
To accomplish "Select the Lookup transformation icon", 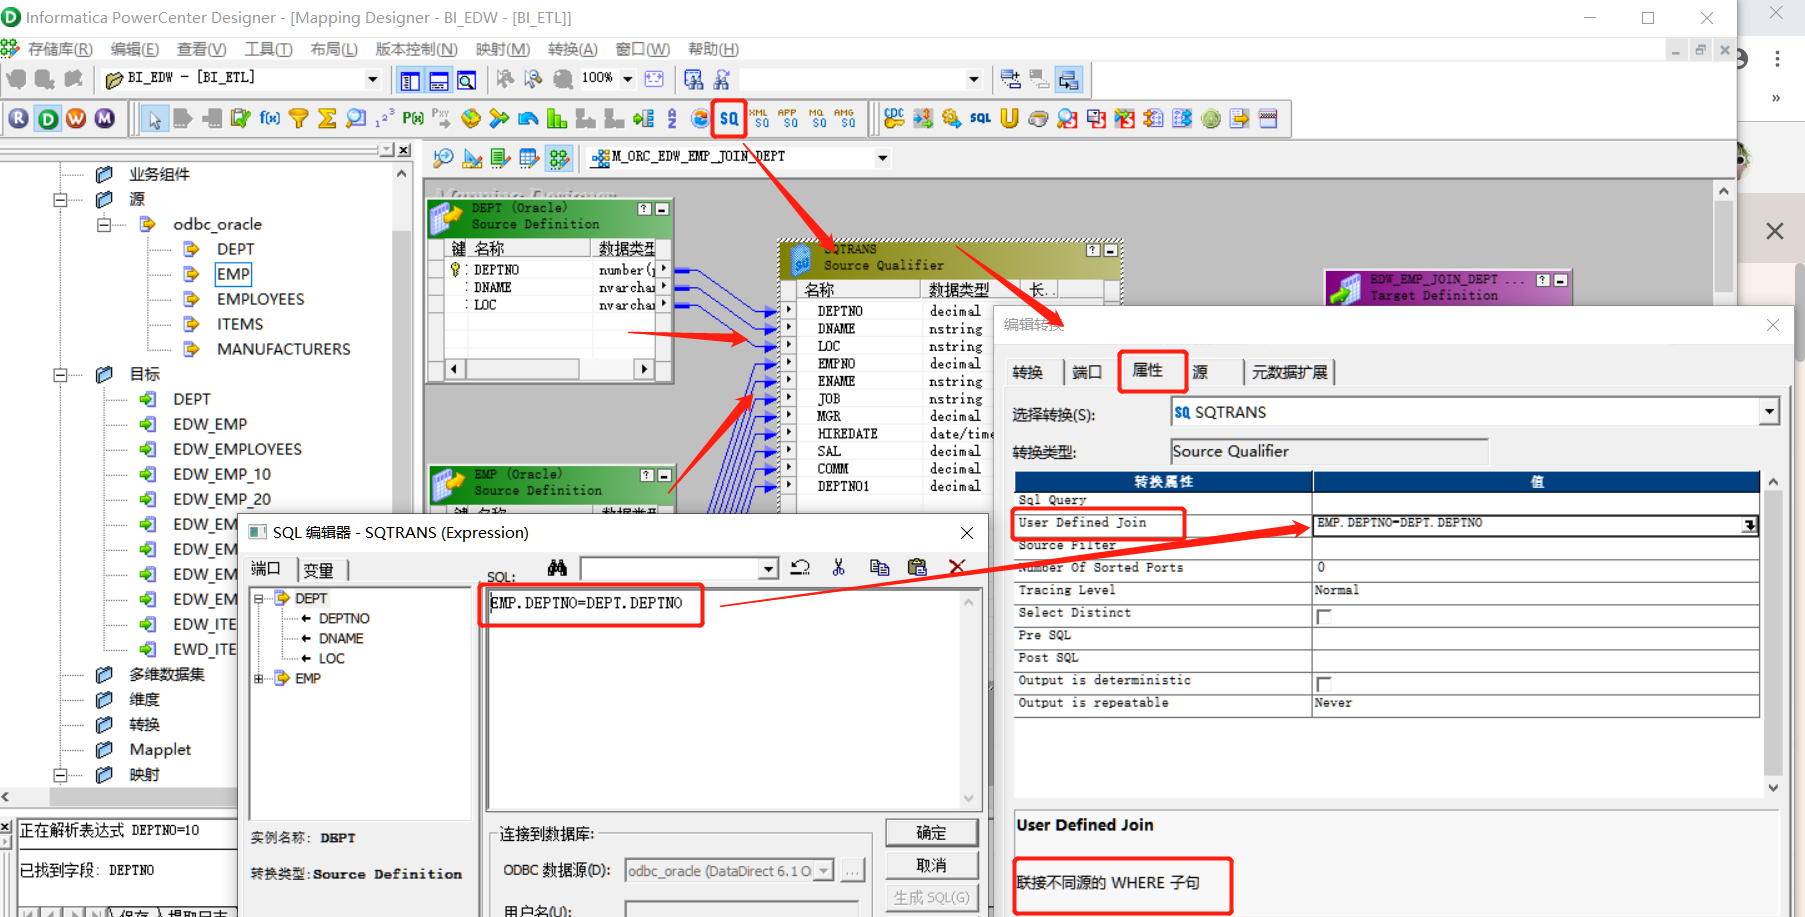I will click(x=355, y=118).
